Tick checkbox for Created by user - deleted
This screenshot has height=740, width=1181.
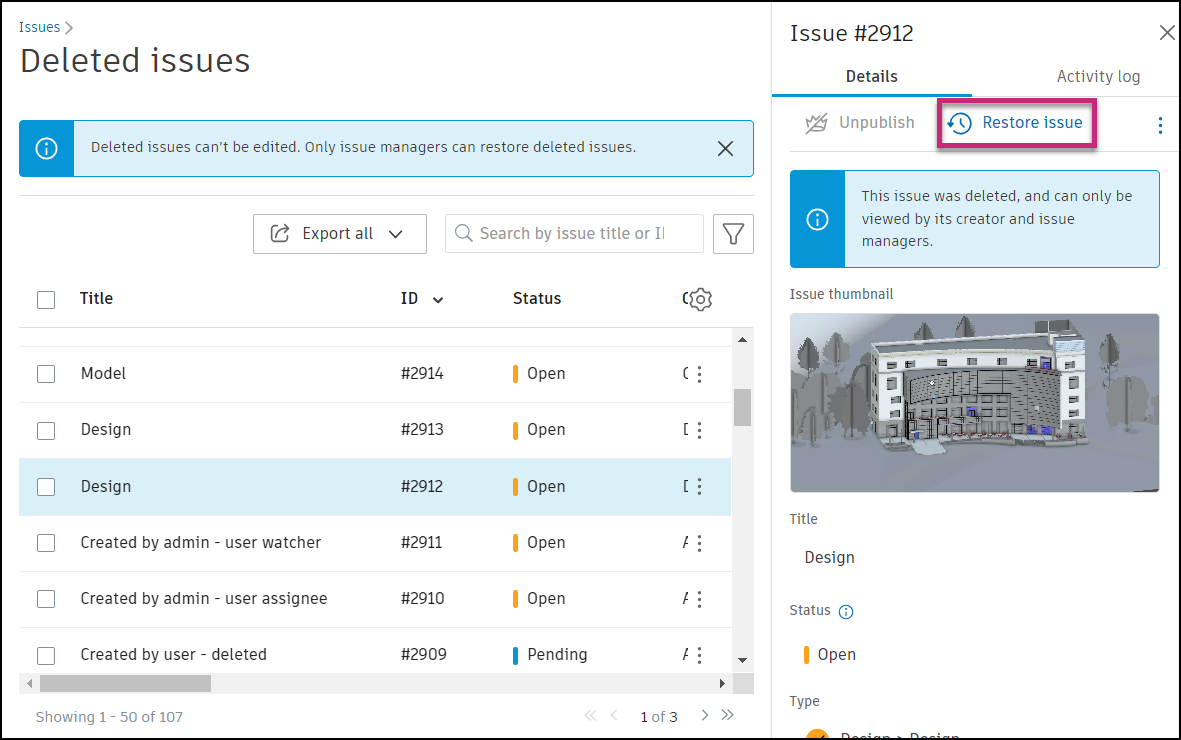[x=46, y=655]
